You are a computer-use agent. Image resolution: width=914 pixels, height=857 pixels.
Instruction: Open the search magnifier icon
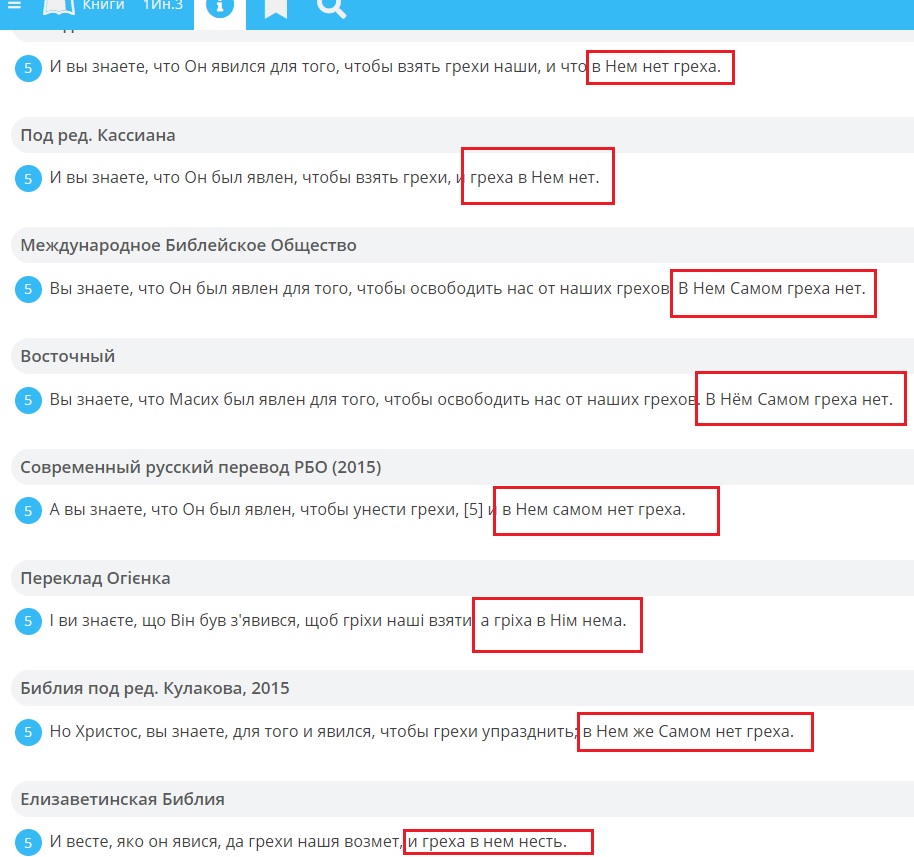click(332, 7)
